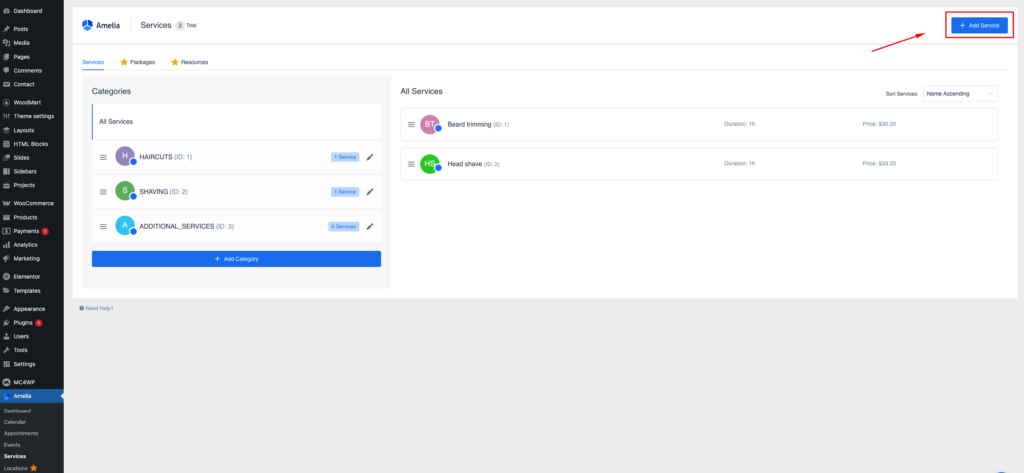Click the Marketing megaphone icon

[x=7, y=258]
